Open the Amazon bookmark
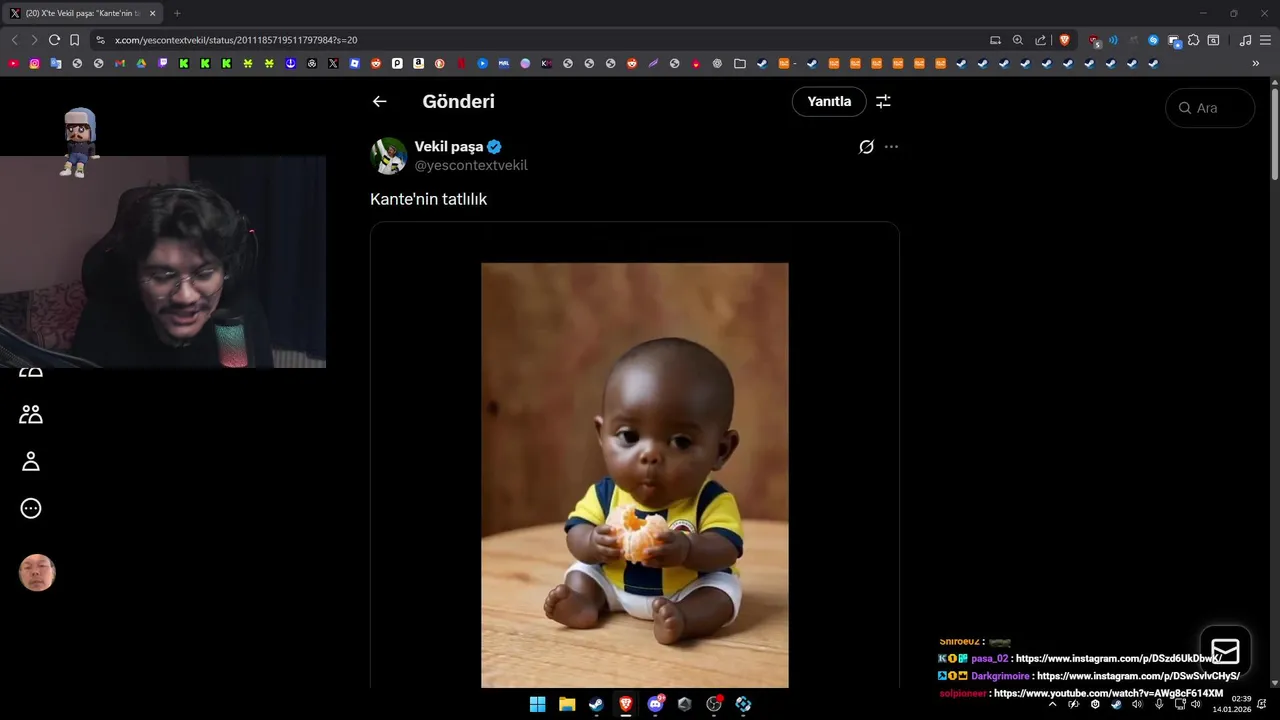Screen dimensions: 1280x720 [418, 63]
